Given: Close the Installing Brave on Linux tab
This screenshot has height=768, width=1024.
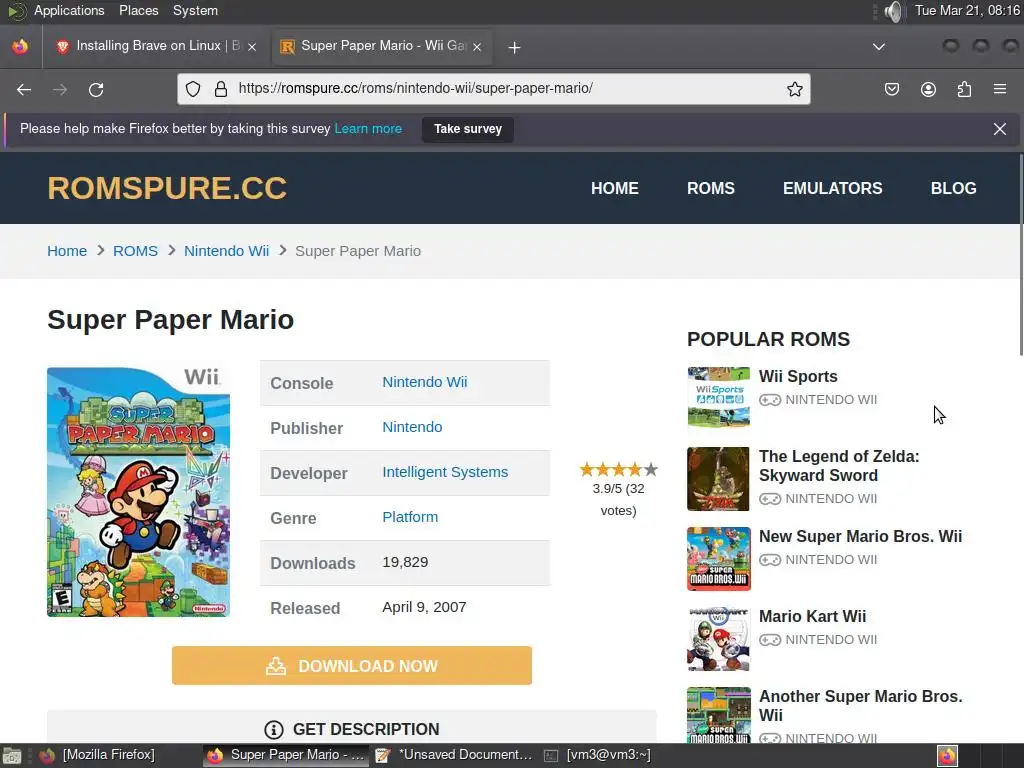Looking at the screenshot, I should pyautogui.click(x=251, y=47).
